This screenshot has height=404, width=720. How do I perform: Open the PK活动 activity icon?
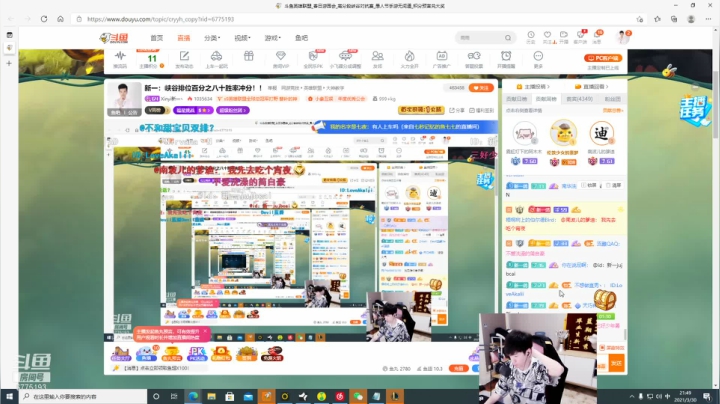pos(197,354)
